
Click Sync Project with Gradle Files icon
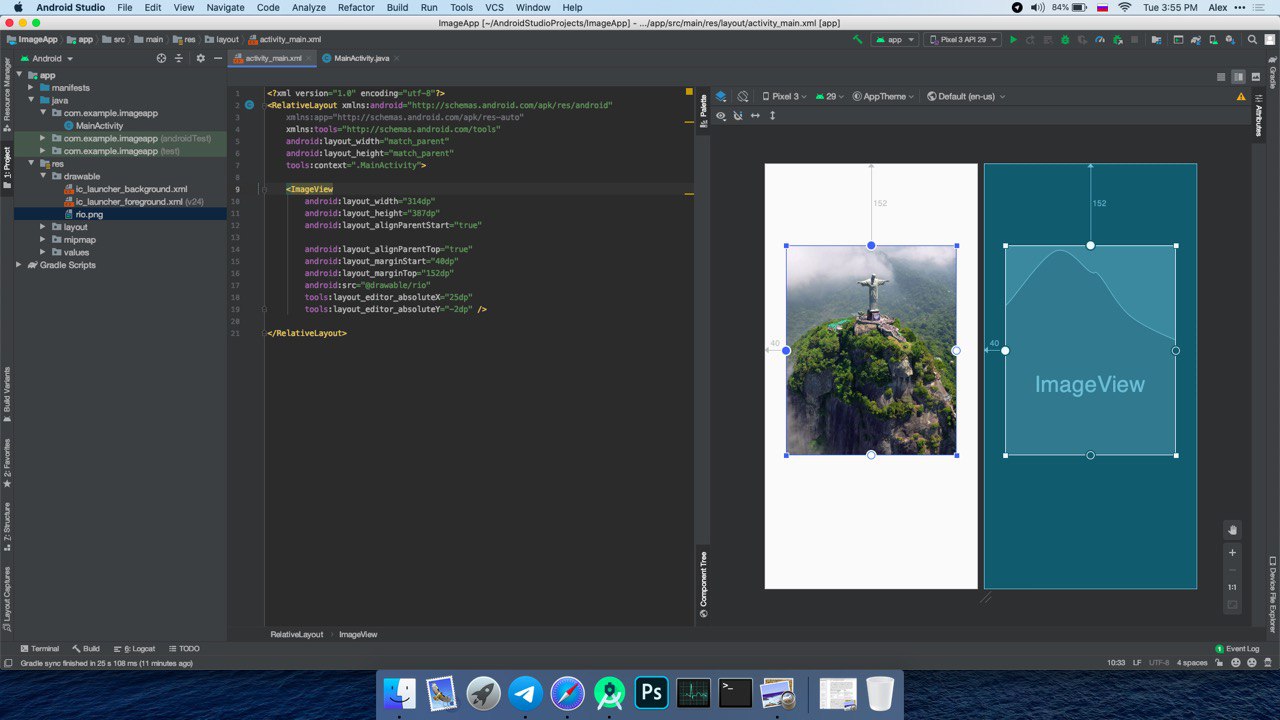pyautogui.click(x=1196, y=40)
